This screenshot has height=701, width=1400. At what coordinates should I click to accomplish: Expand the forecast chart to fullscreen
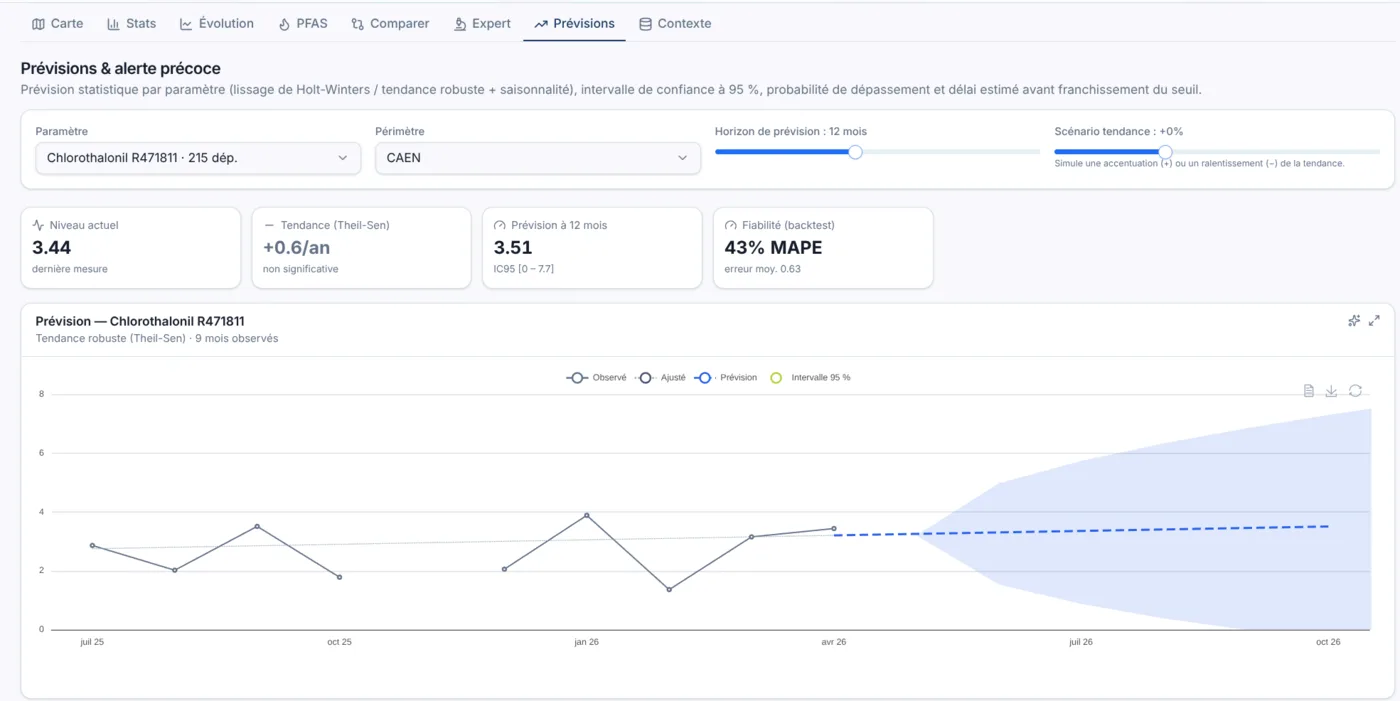(x=1374, y=321)
